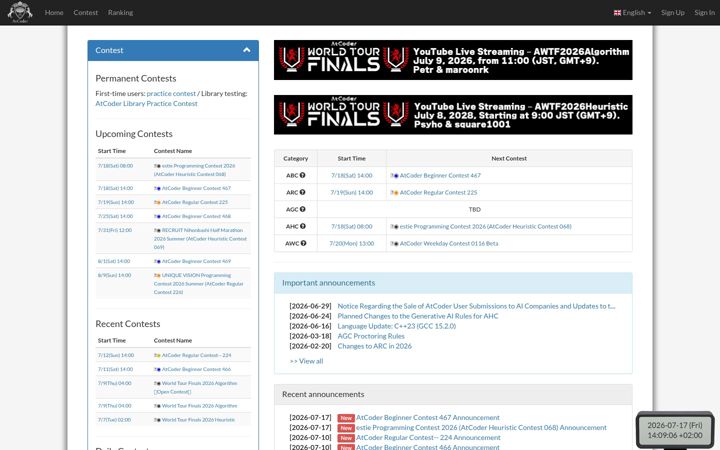
Task: Click the AtCoder logo in navbar
Action: click(x=20, y=12)
